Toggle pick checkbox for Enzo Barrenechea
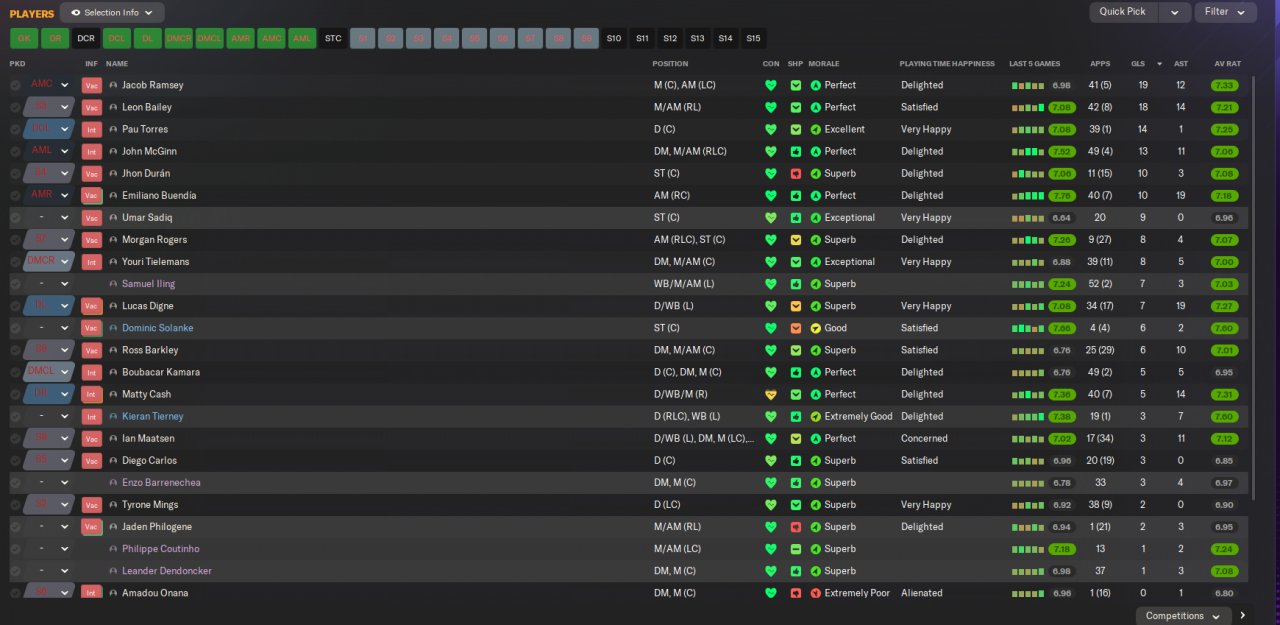The height and width of the screenshot is (625, 1280). [x=15, y=483]
